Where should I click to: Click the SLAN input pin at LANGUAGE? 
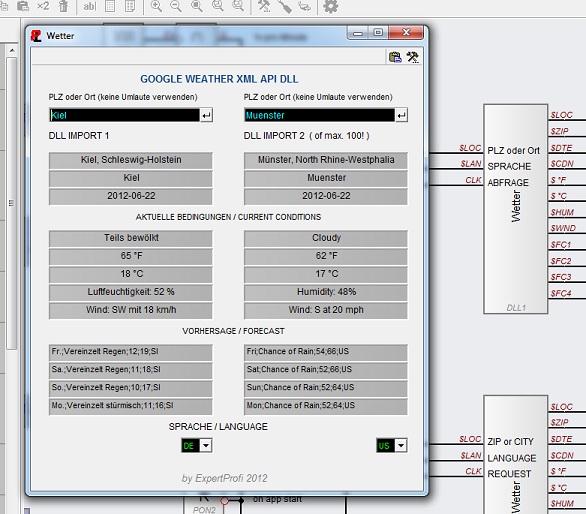point(471,455)
